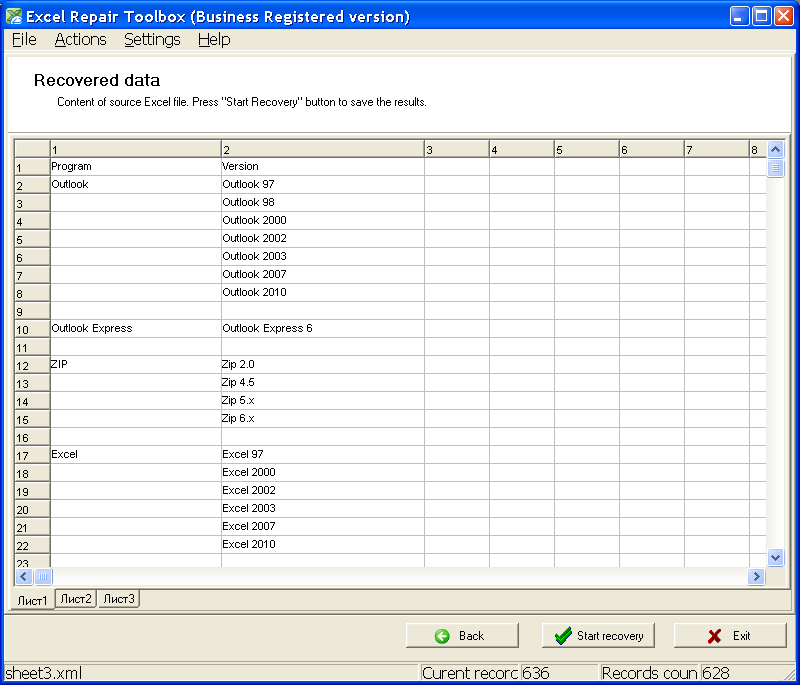Click the 'Excel 2000' cell
This screenshot has width=800, height=685.
(x=322, y=472)
